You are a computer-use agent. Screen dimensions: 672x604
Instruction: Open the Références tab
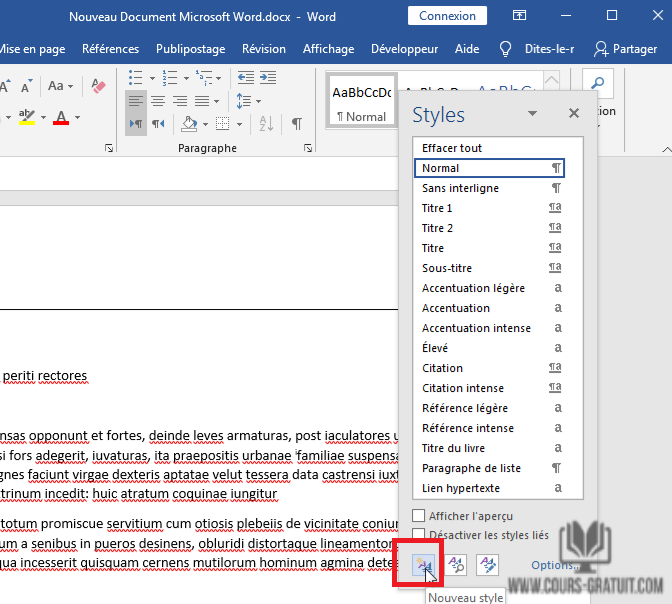pyautogui.click(x=111, y=49)
